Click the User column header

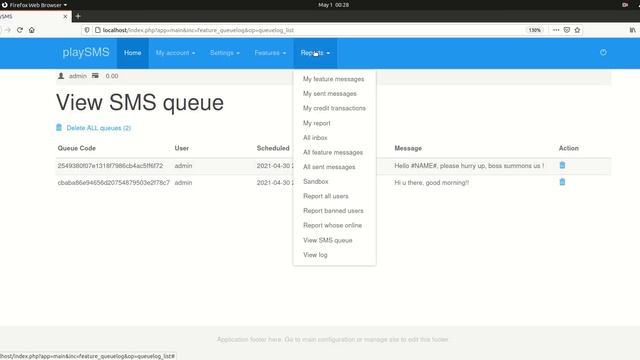tap(182, 148)
